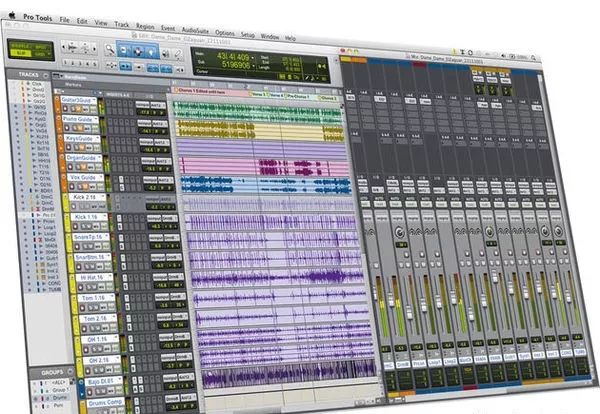
Task: Mute the OrganGuide track
Action: coord(84,167)
